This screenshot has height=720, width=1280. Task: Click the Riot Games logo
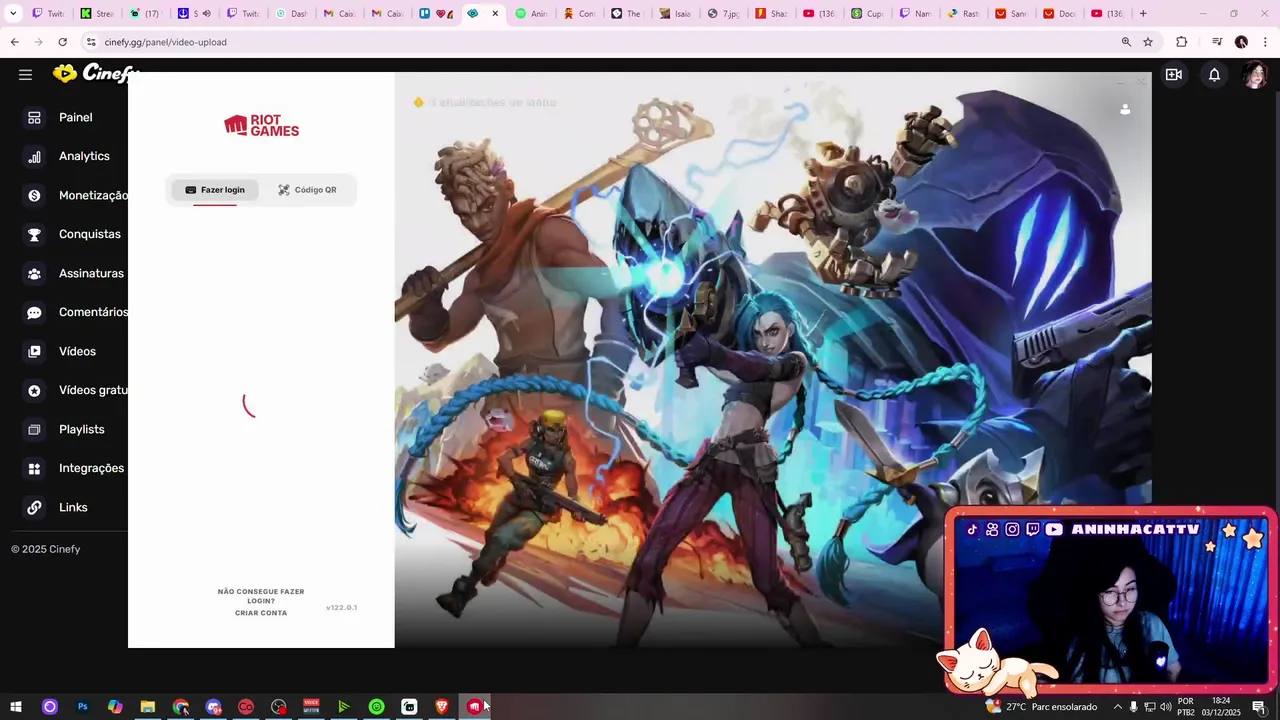(x=261, y=126)
